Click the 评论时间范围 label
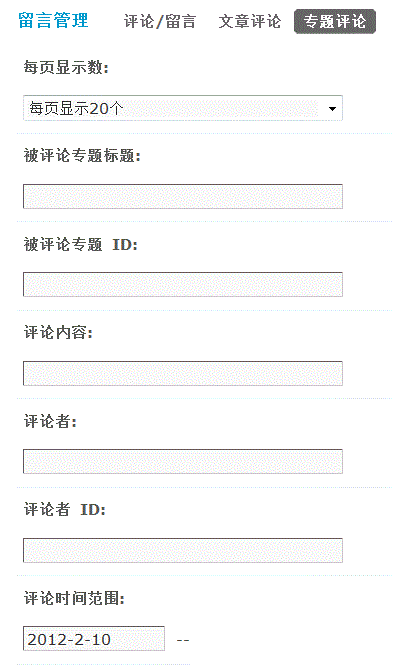 [x=74, y=598]
